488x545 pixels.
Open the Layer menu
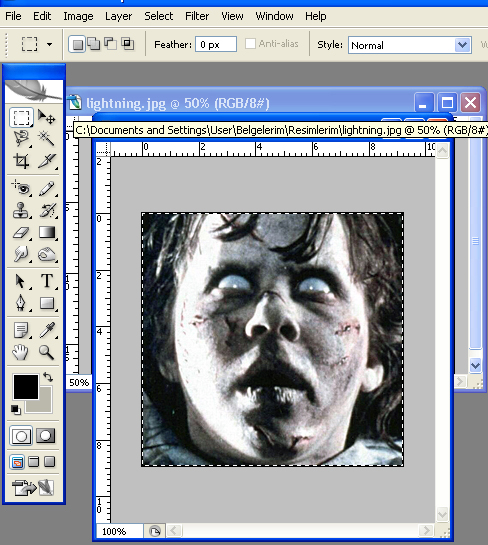pos(119,16)
